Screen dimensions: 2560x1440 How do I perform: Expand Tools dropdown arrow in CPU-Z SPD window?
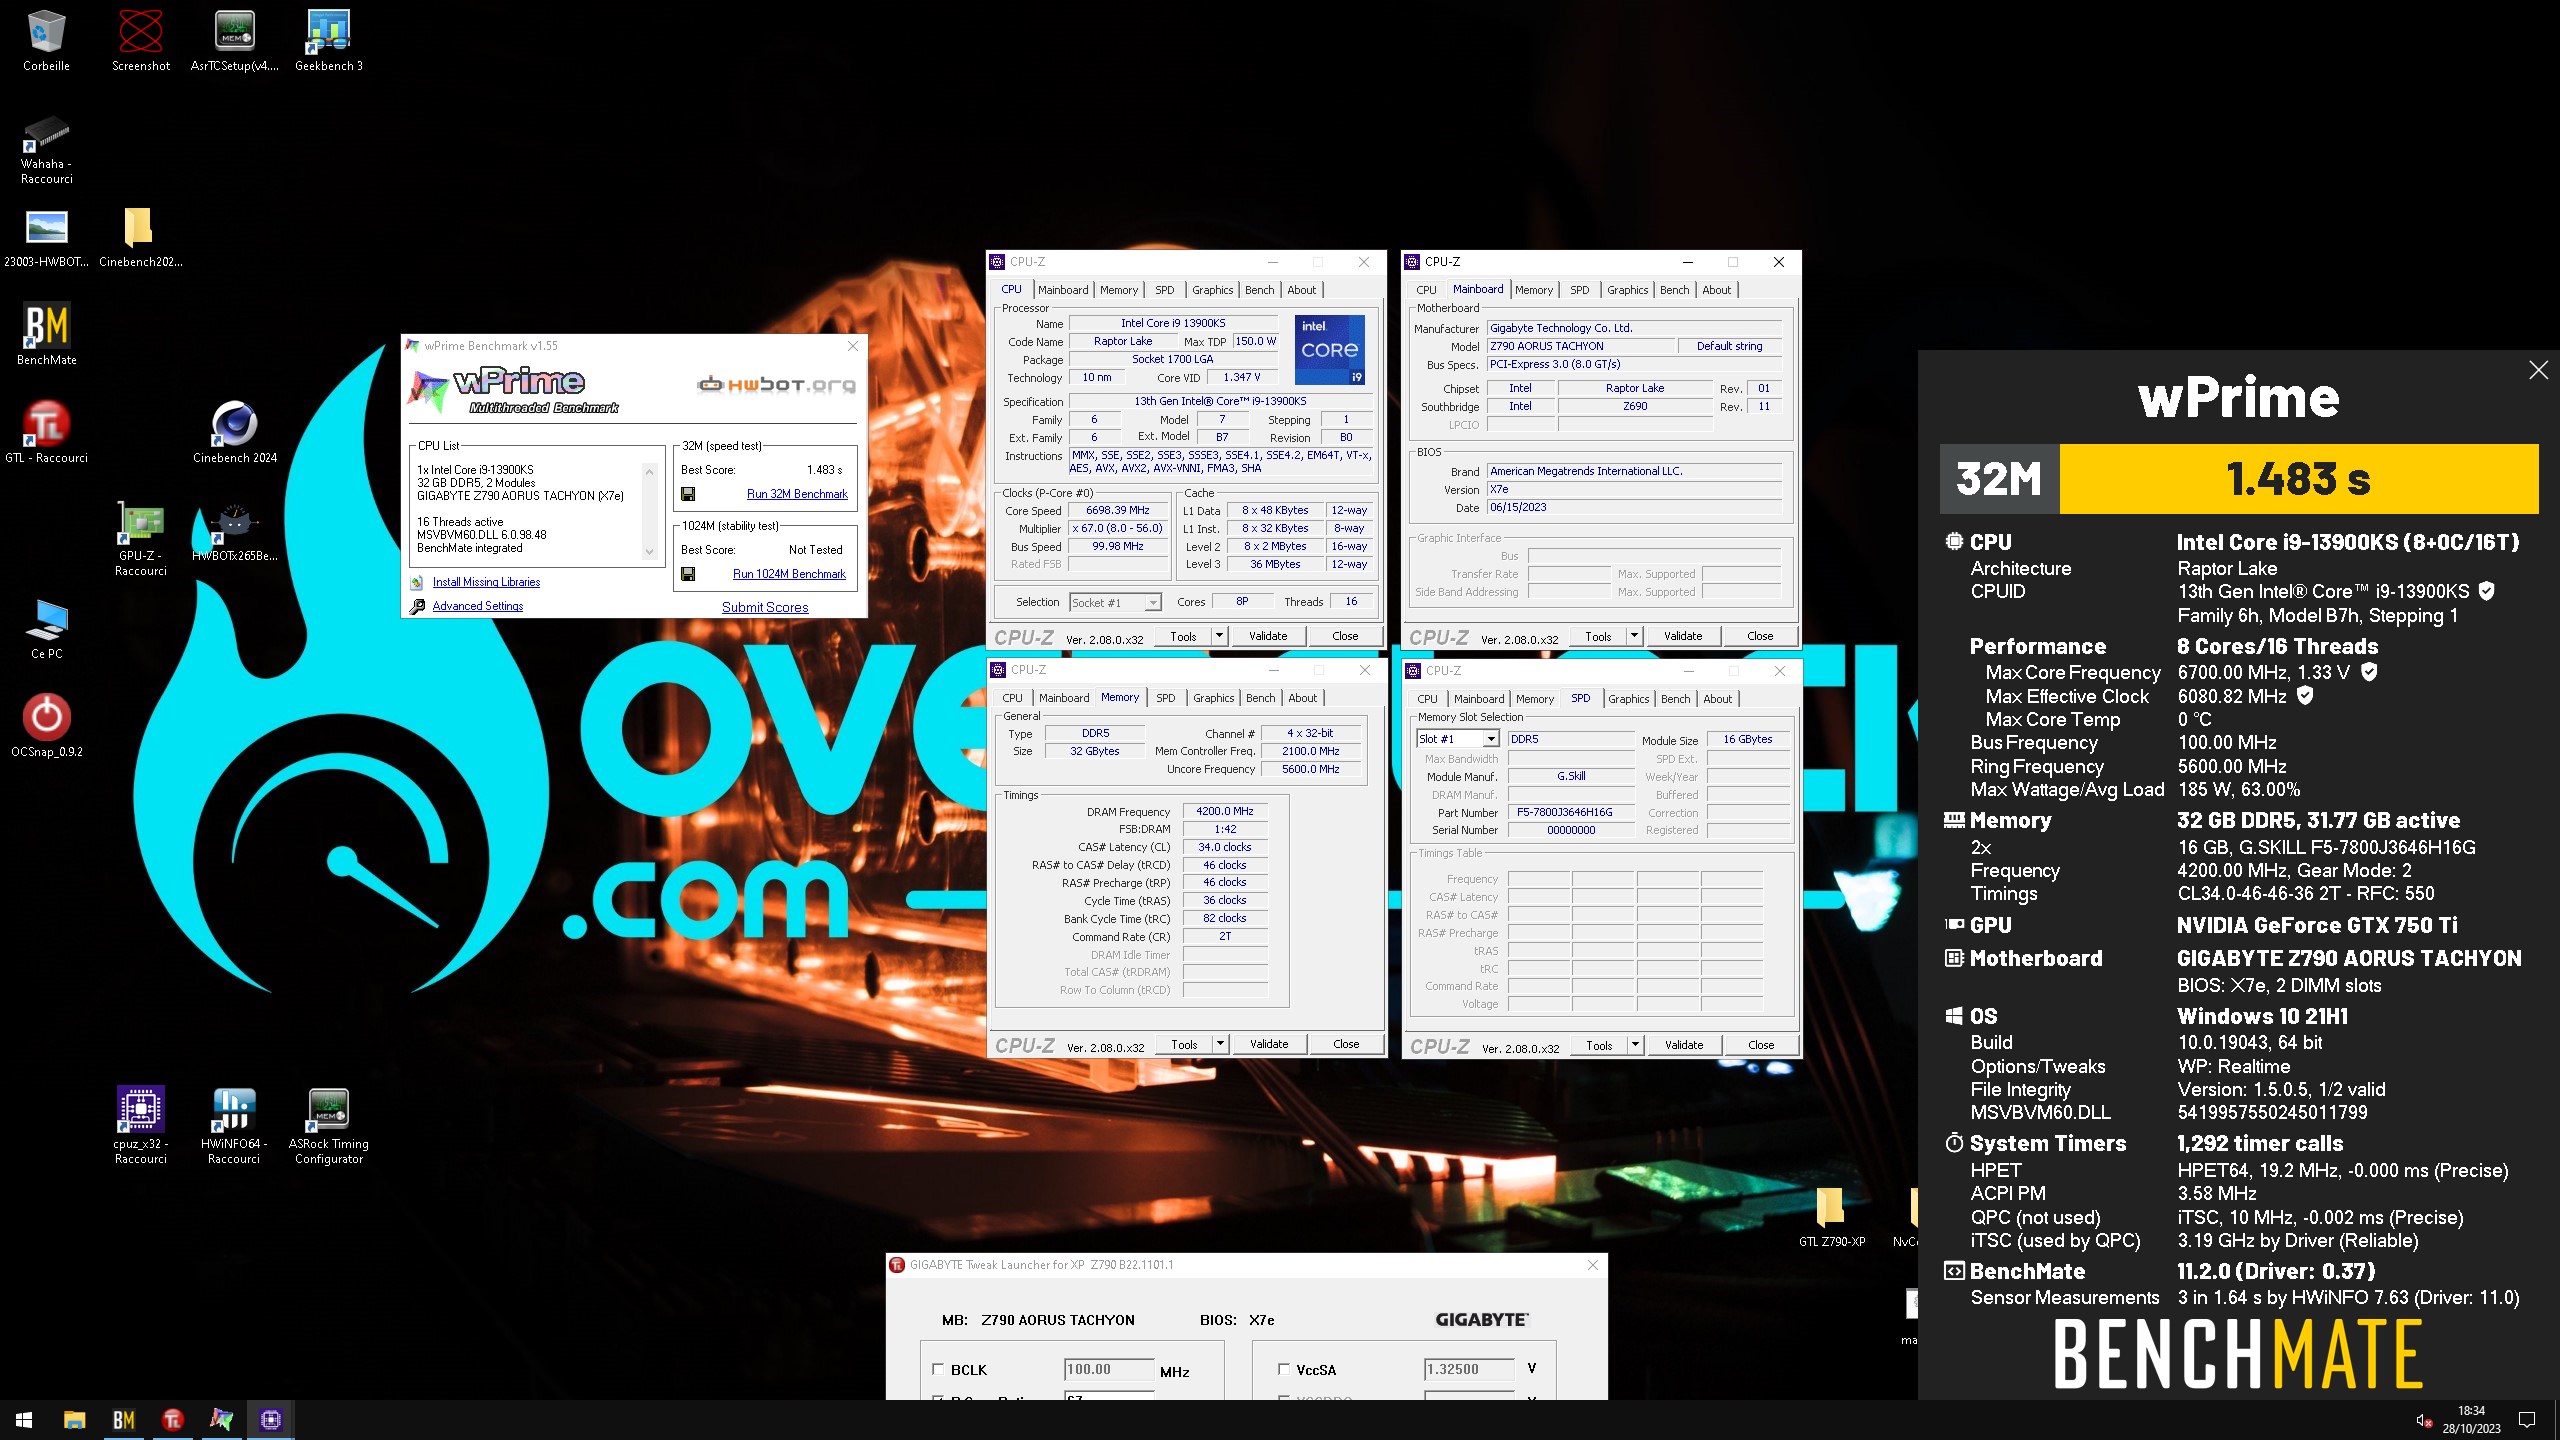pyautogui.click(x=1635, y=1045)
